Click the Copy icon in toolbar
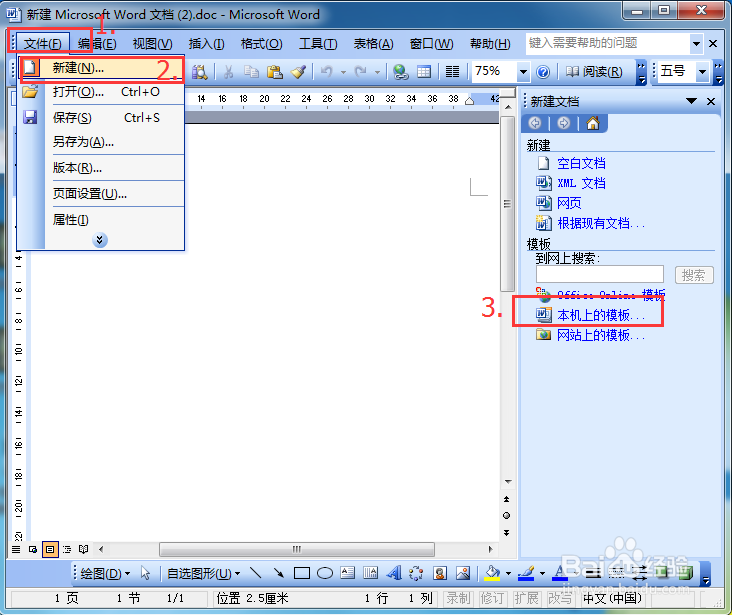732x615 pixels. point(251,71)
